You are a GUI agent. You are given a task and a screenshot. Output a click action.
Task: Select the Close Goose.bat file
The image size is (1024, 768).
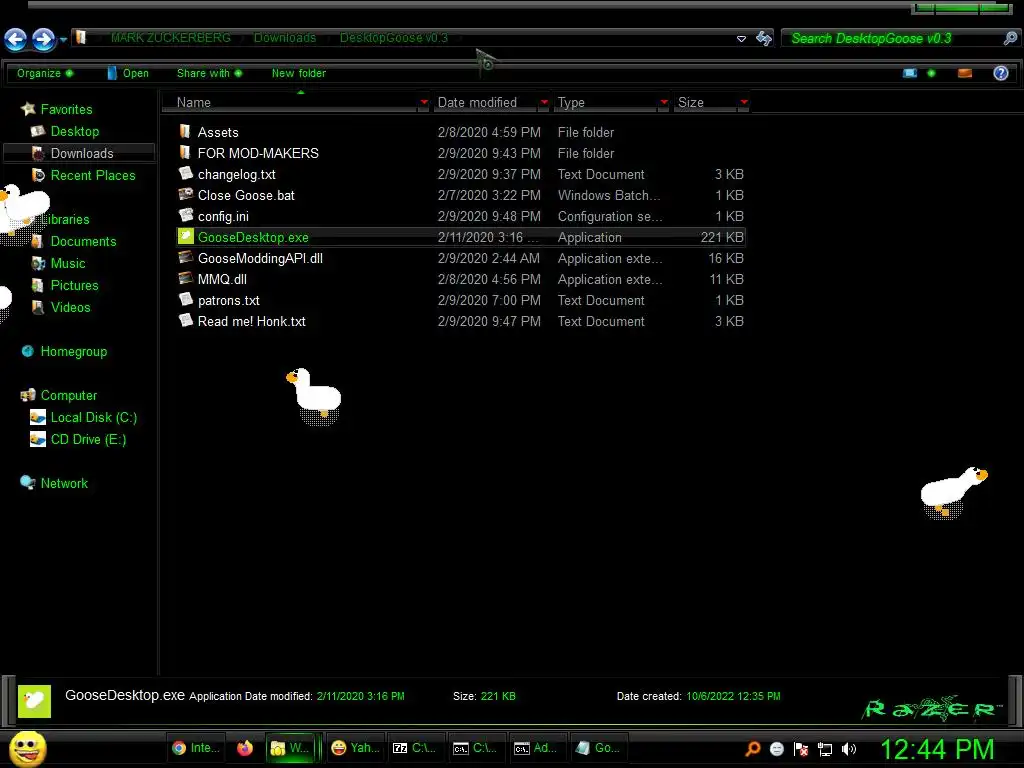pos(462,195)
